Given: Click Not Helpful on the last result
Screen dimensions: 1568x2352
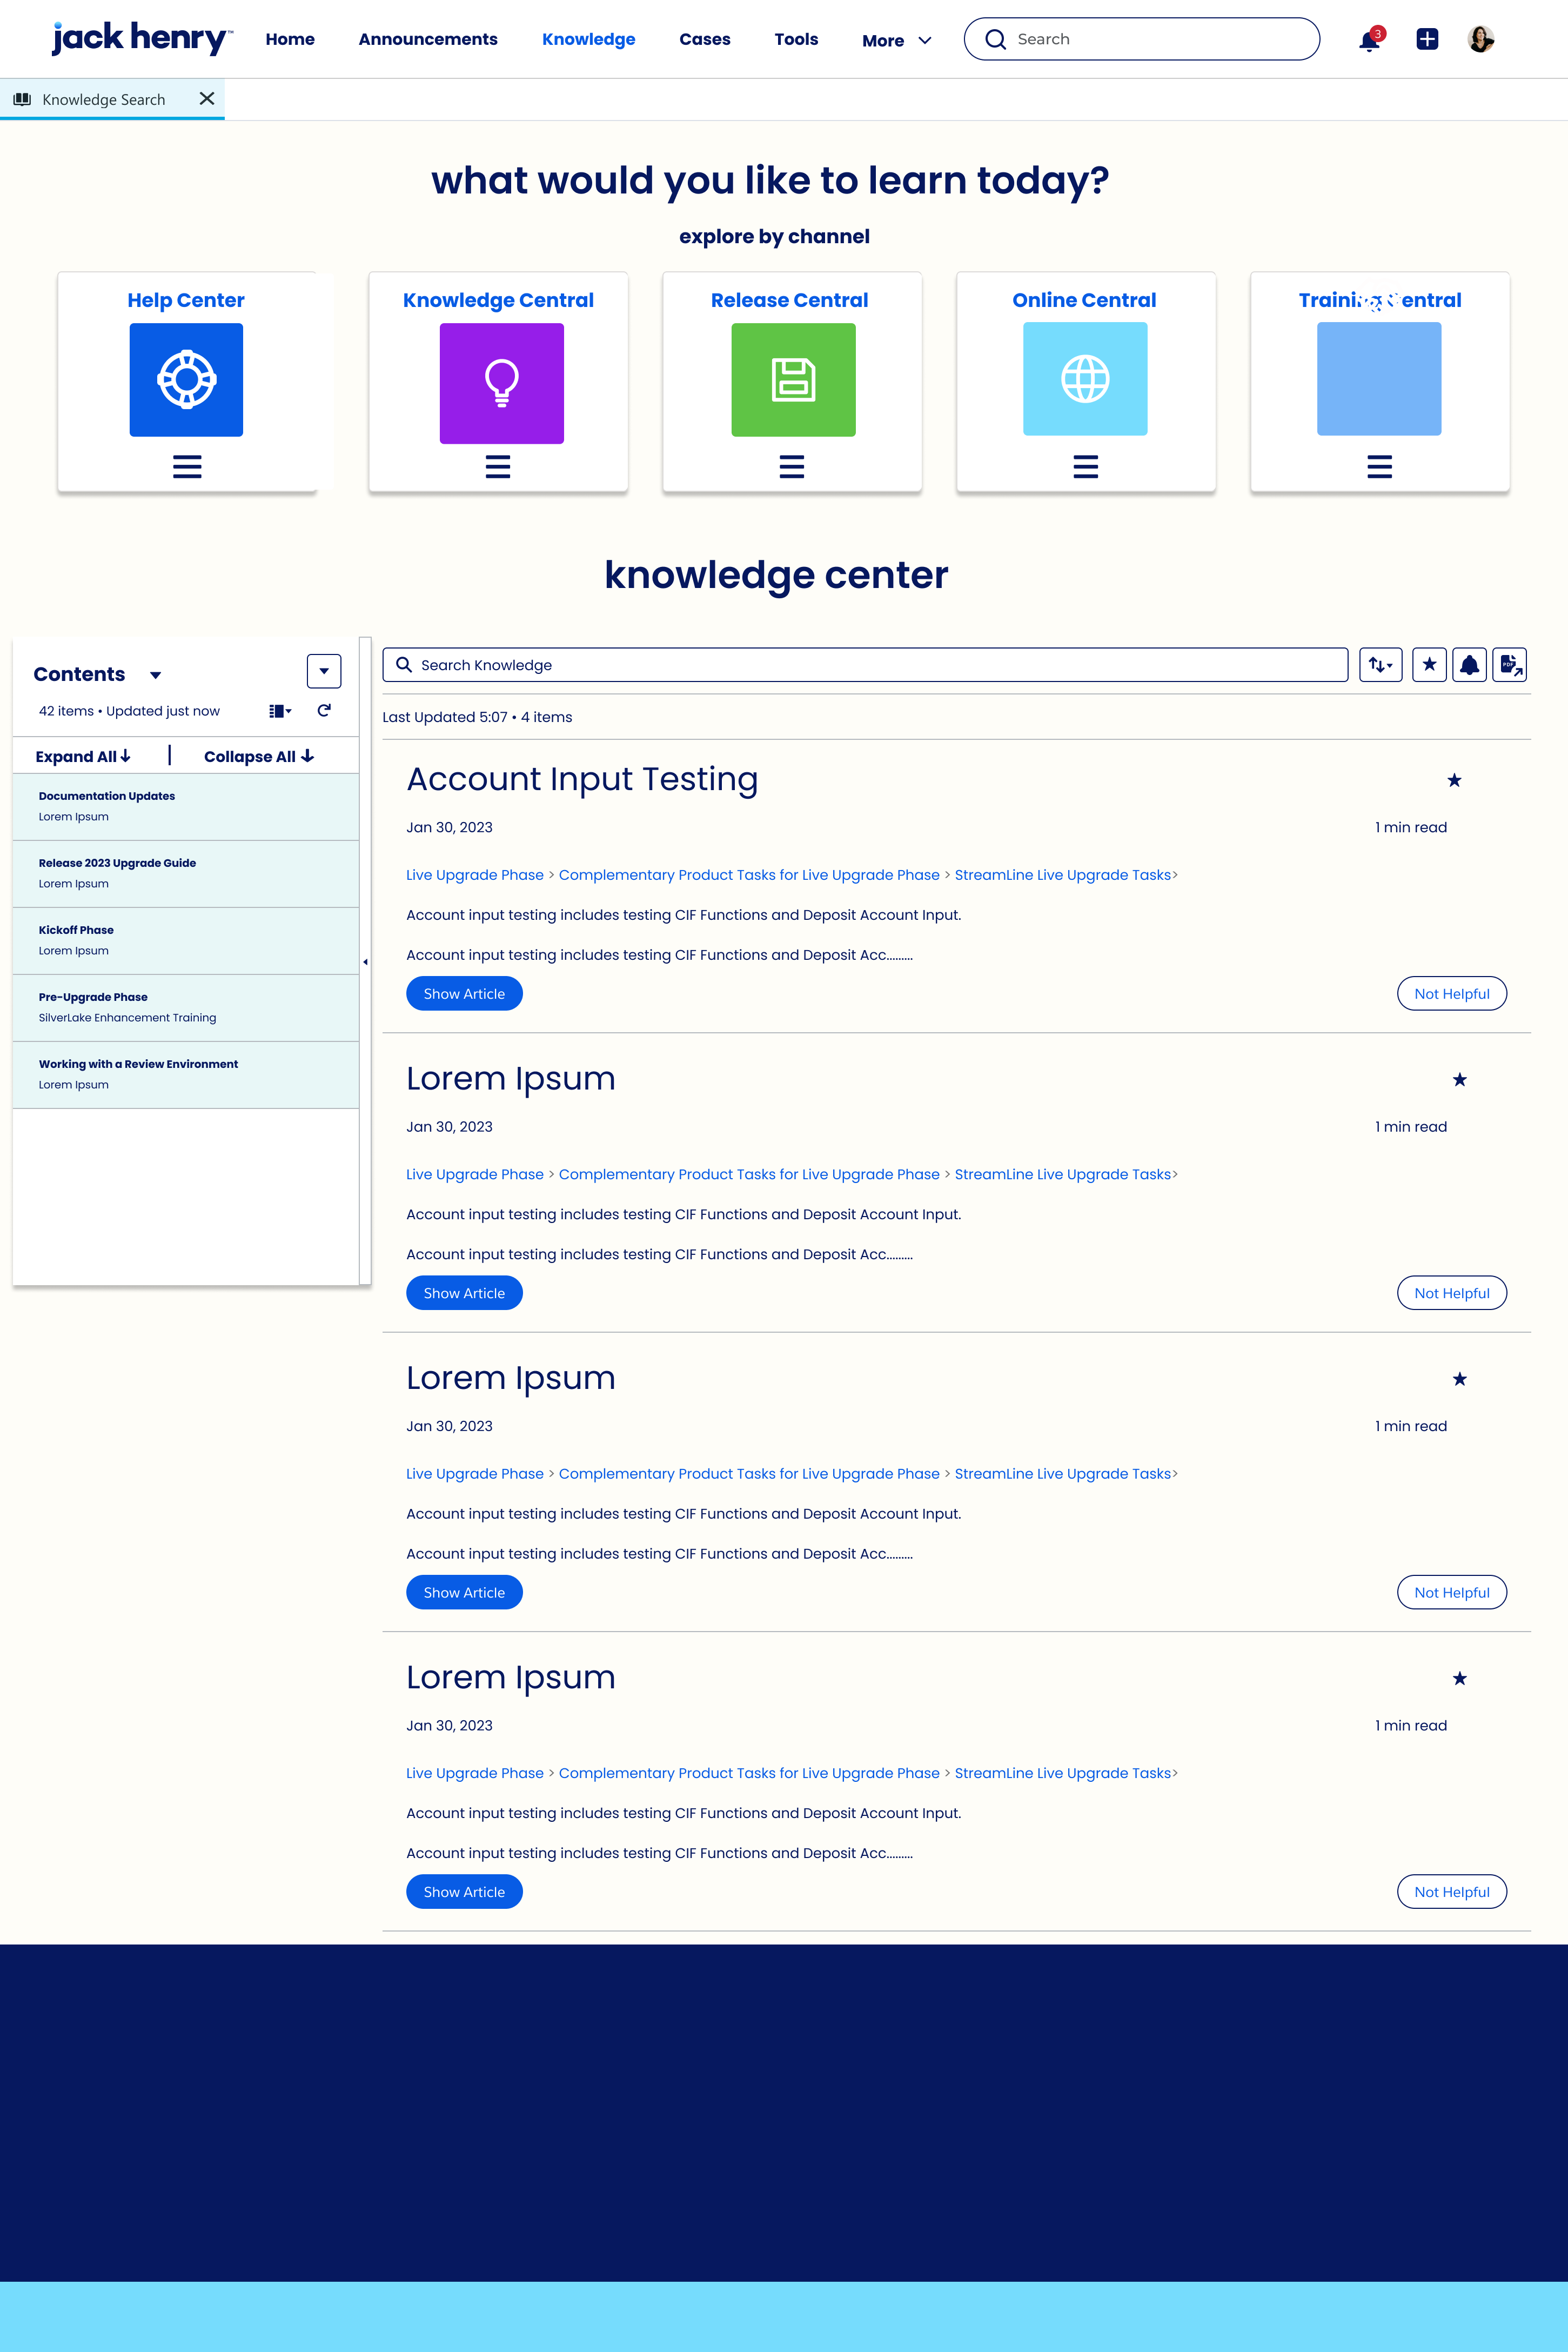Looking at the screenshot, I should point(1452,1892).
